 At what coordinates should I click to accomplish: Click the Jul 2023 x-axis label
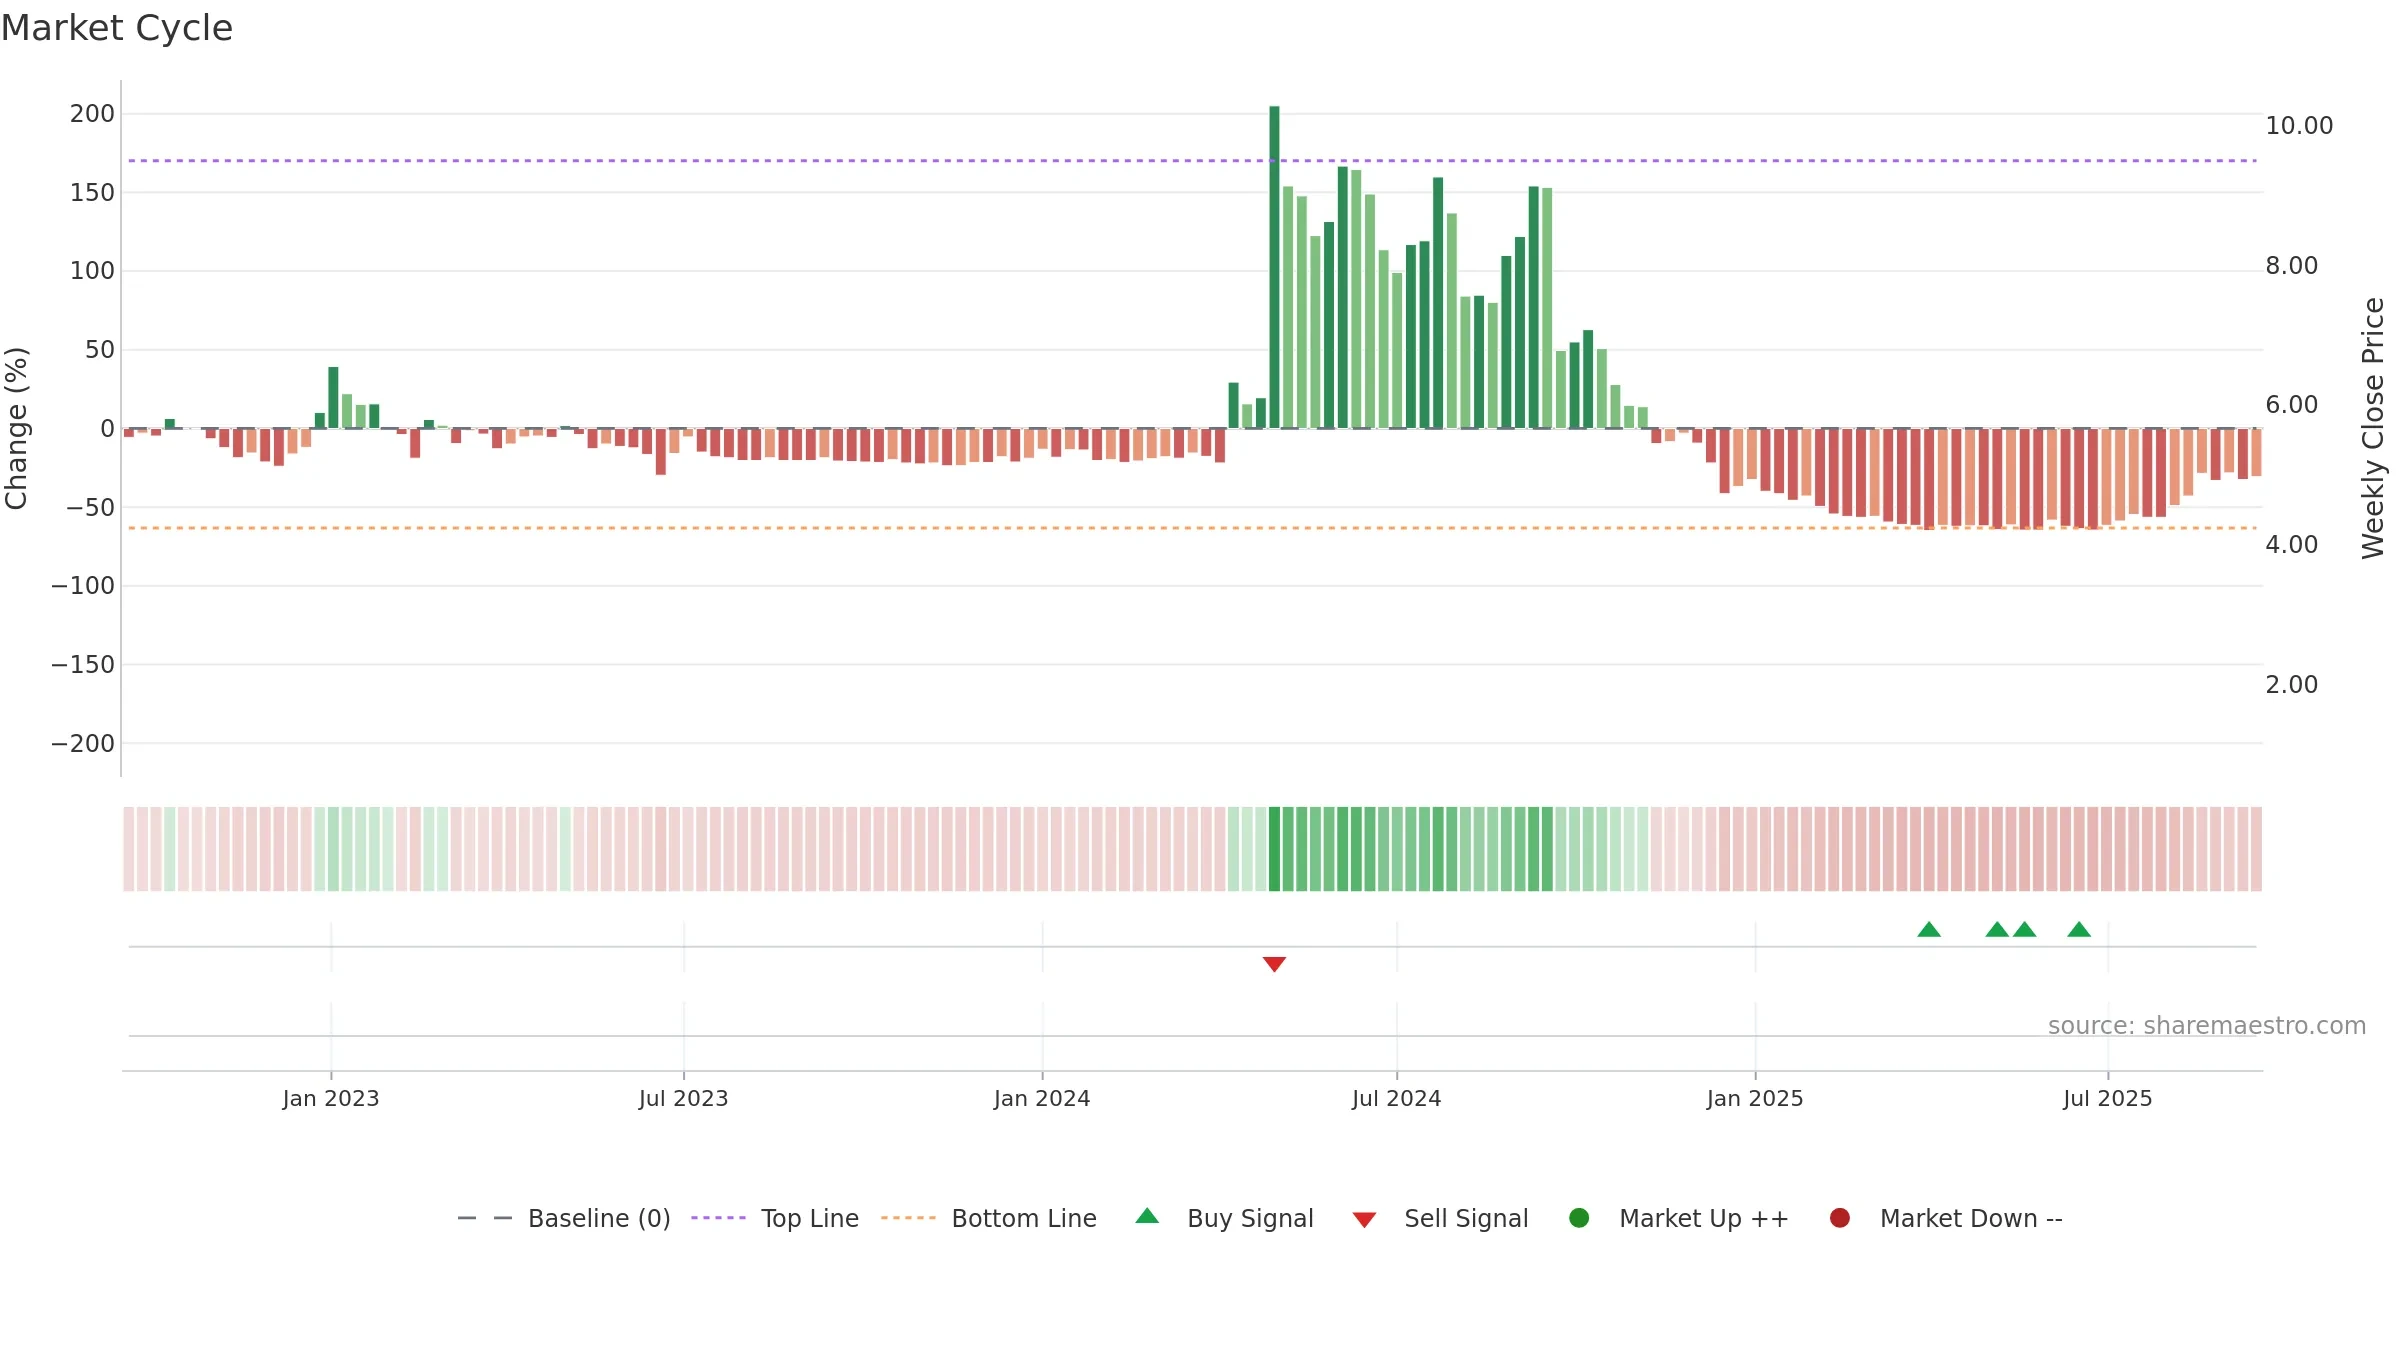[684, 1099]
